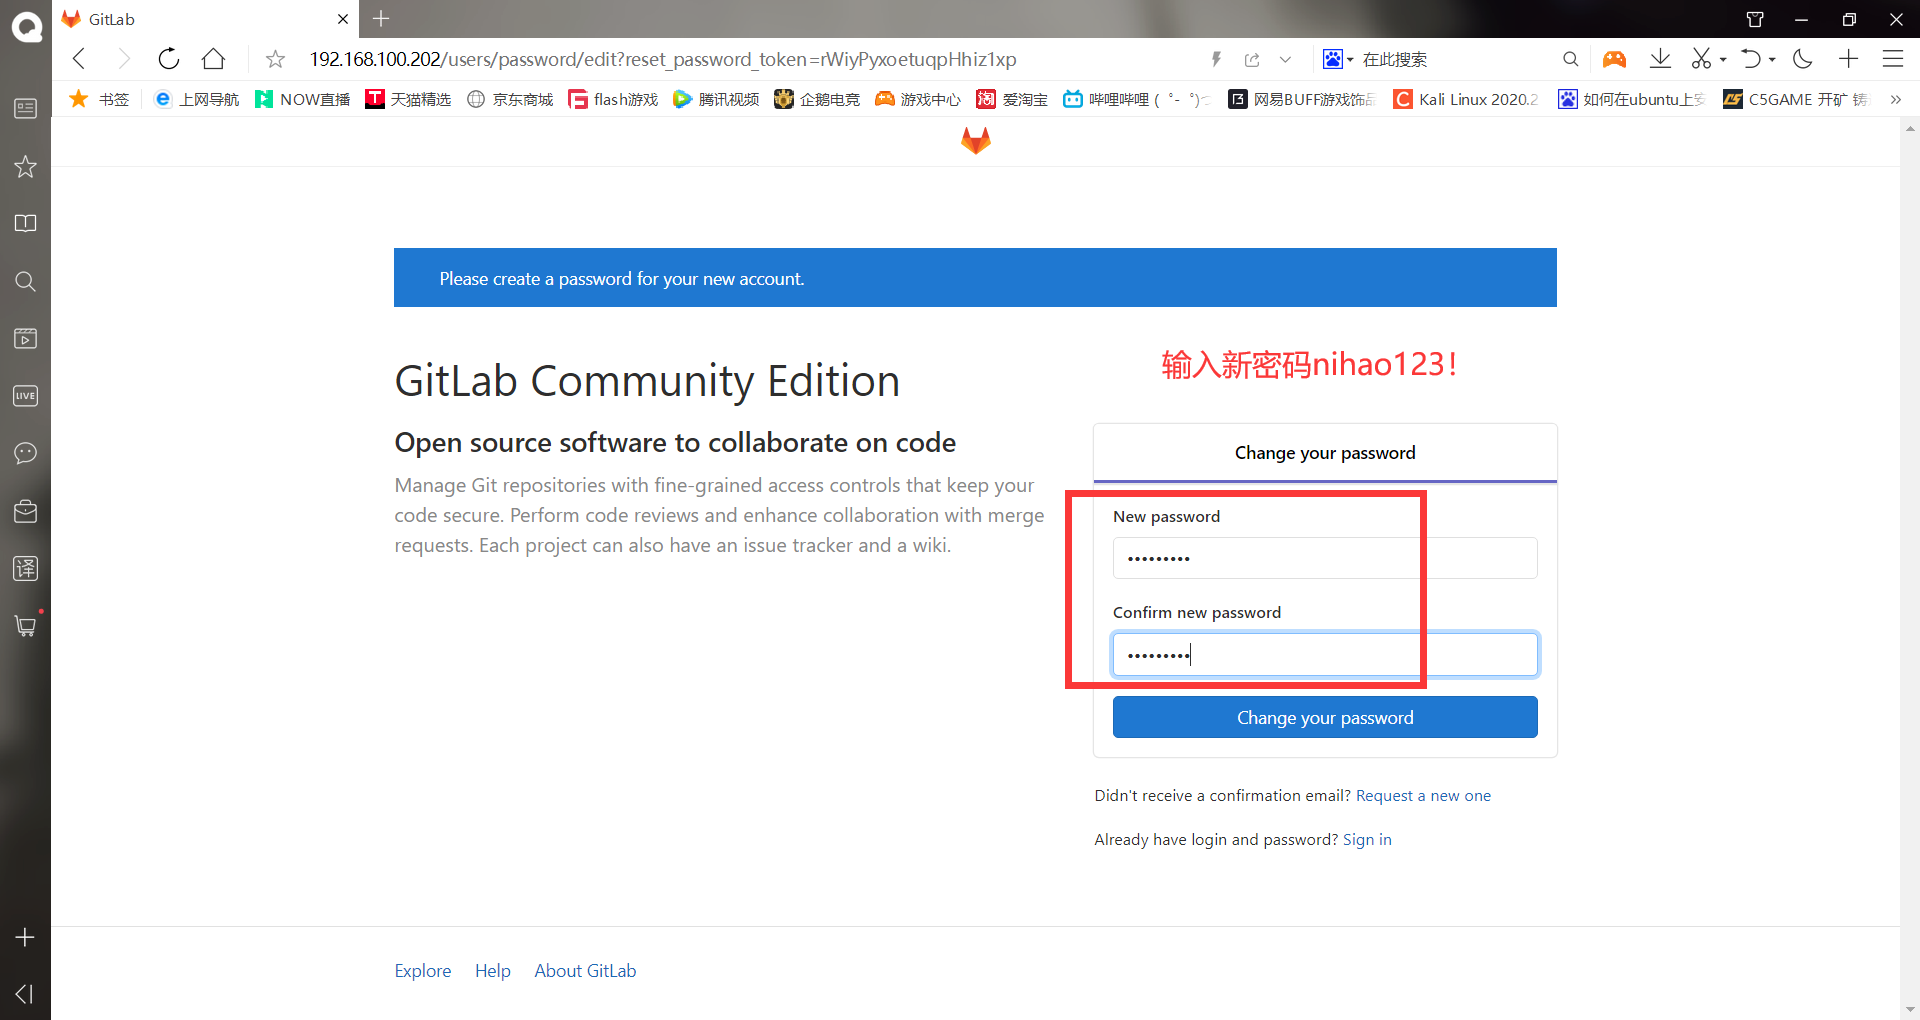The image size is (1920, 1020).
Task: Open the browser hamburger menu
Action: click(1892, 59)
